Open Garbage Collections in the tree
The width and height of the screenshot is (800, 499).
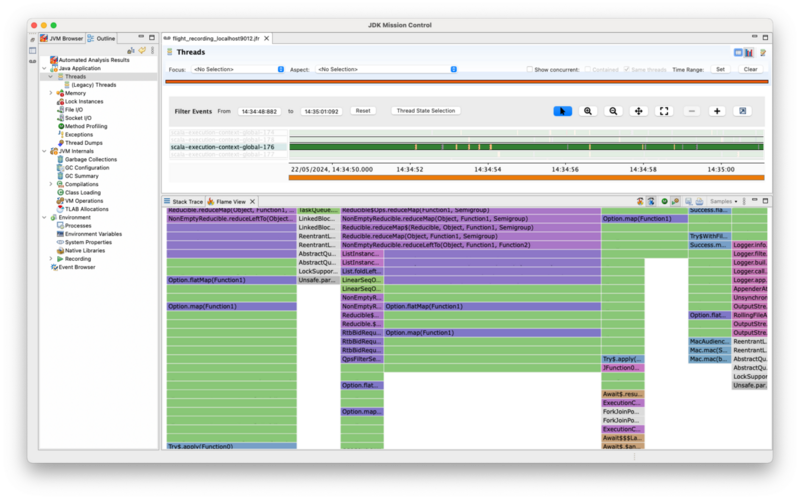(90, 159)
